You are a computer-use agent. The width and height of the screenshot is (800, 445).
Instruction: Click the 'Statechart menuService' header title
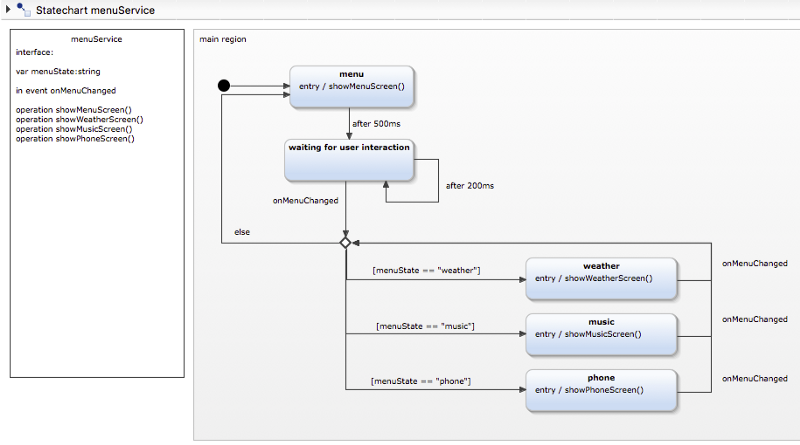95,10
